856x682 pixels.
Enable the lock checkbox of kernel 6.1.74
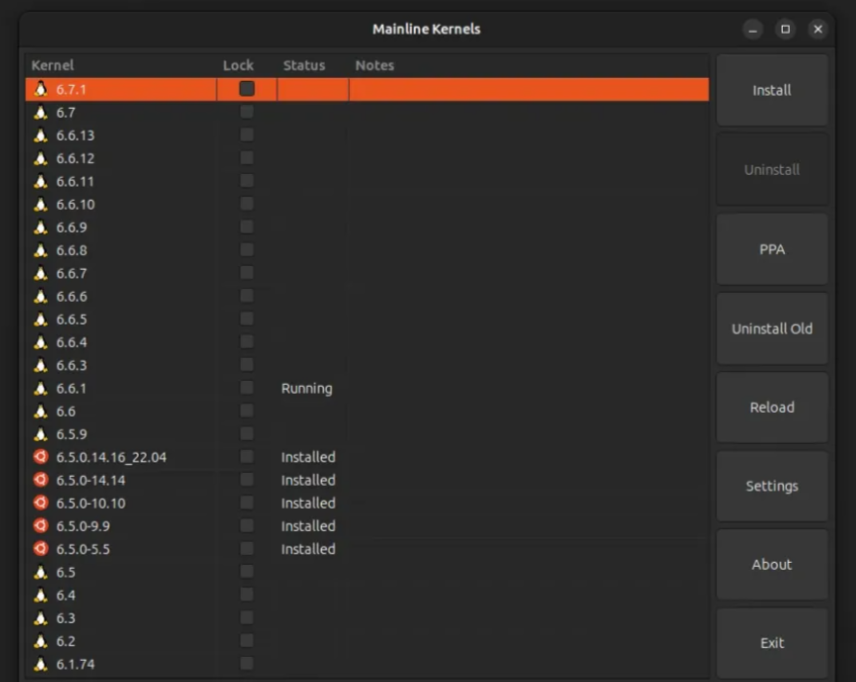(x=247, y=663)
